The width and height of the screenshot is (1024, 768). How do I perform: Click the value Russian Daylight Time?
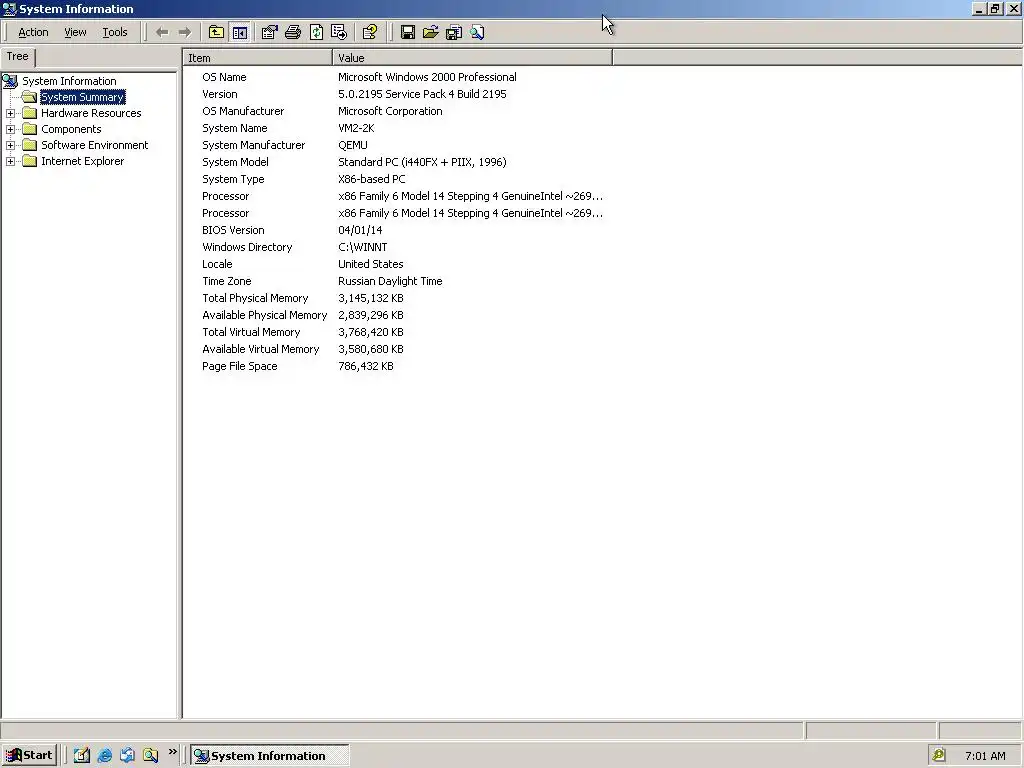pyautogui.click(x=390, y=281)
